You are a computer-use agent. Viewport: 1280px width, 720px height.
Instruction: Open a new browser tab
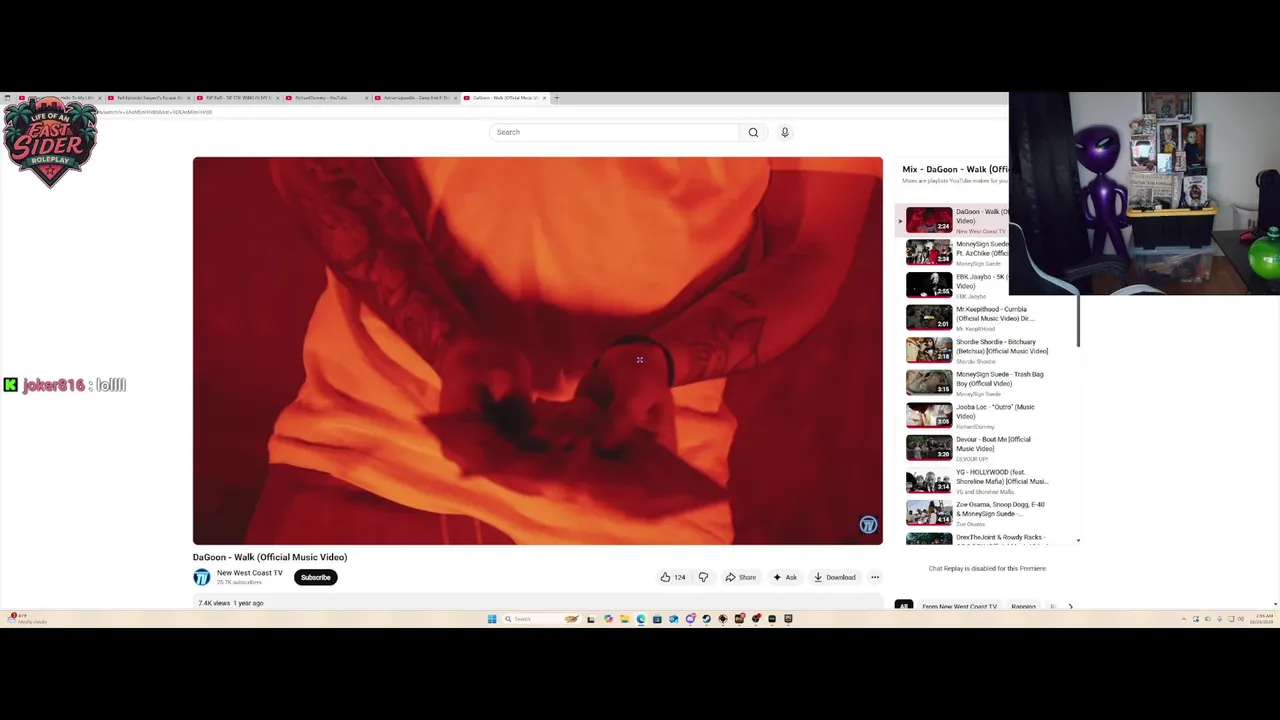click(557, 98)
